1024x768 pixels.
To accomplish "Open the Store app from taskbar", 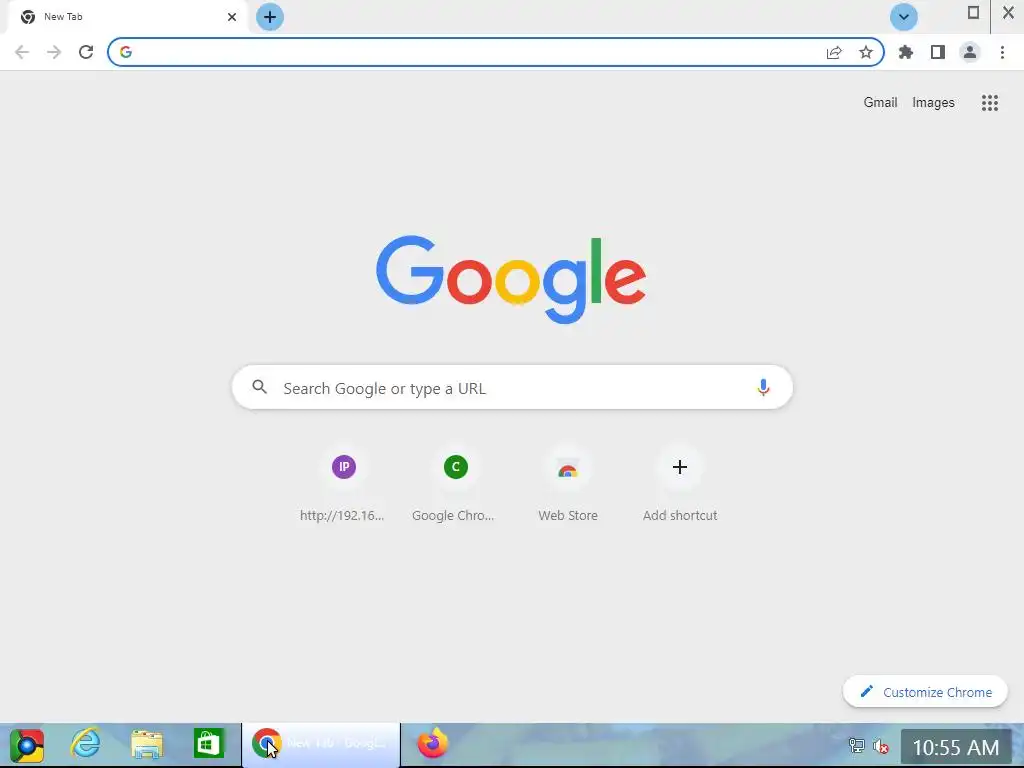I will [208, 744].
